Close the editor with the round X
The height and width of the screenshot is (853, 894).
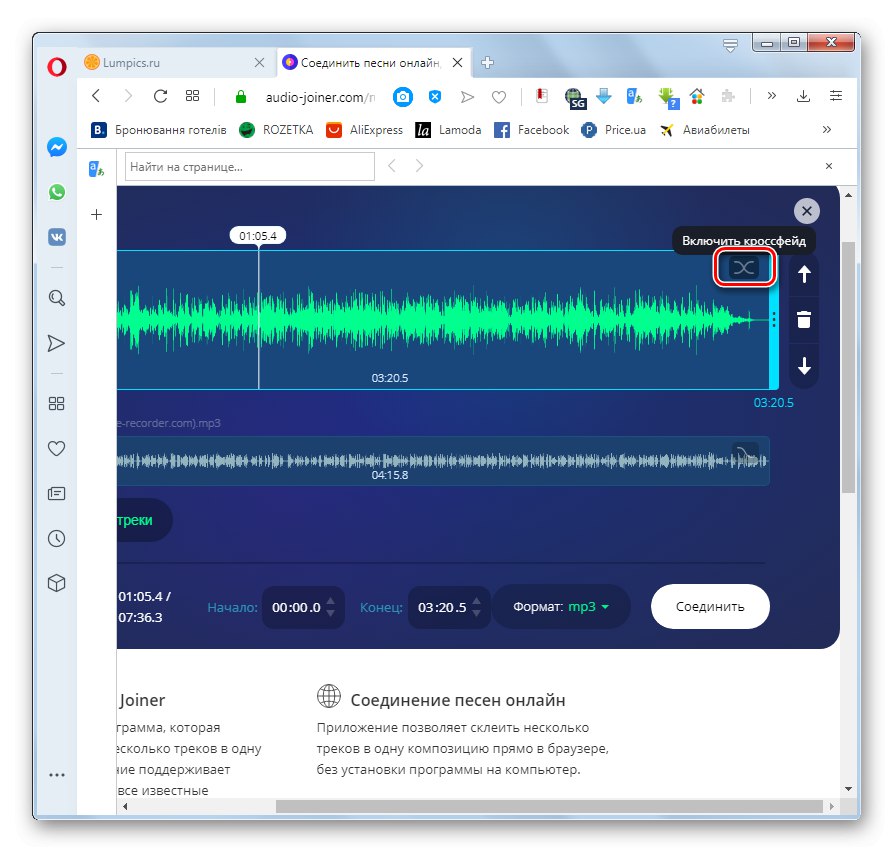pyautogui.click(x=807, y=211)
